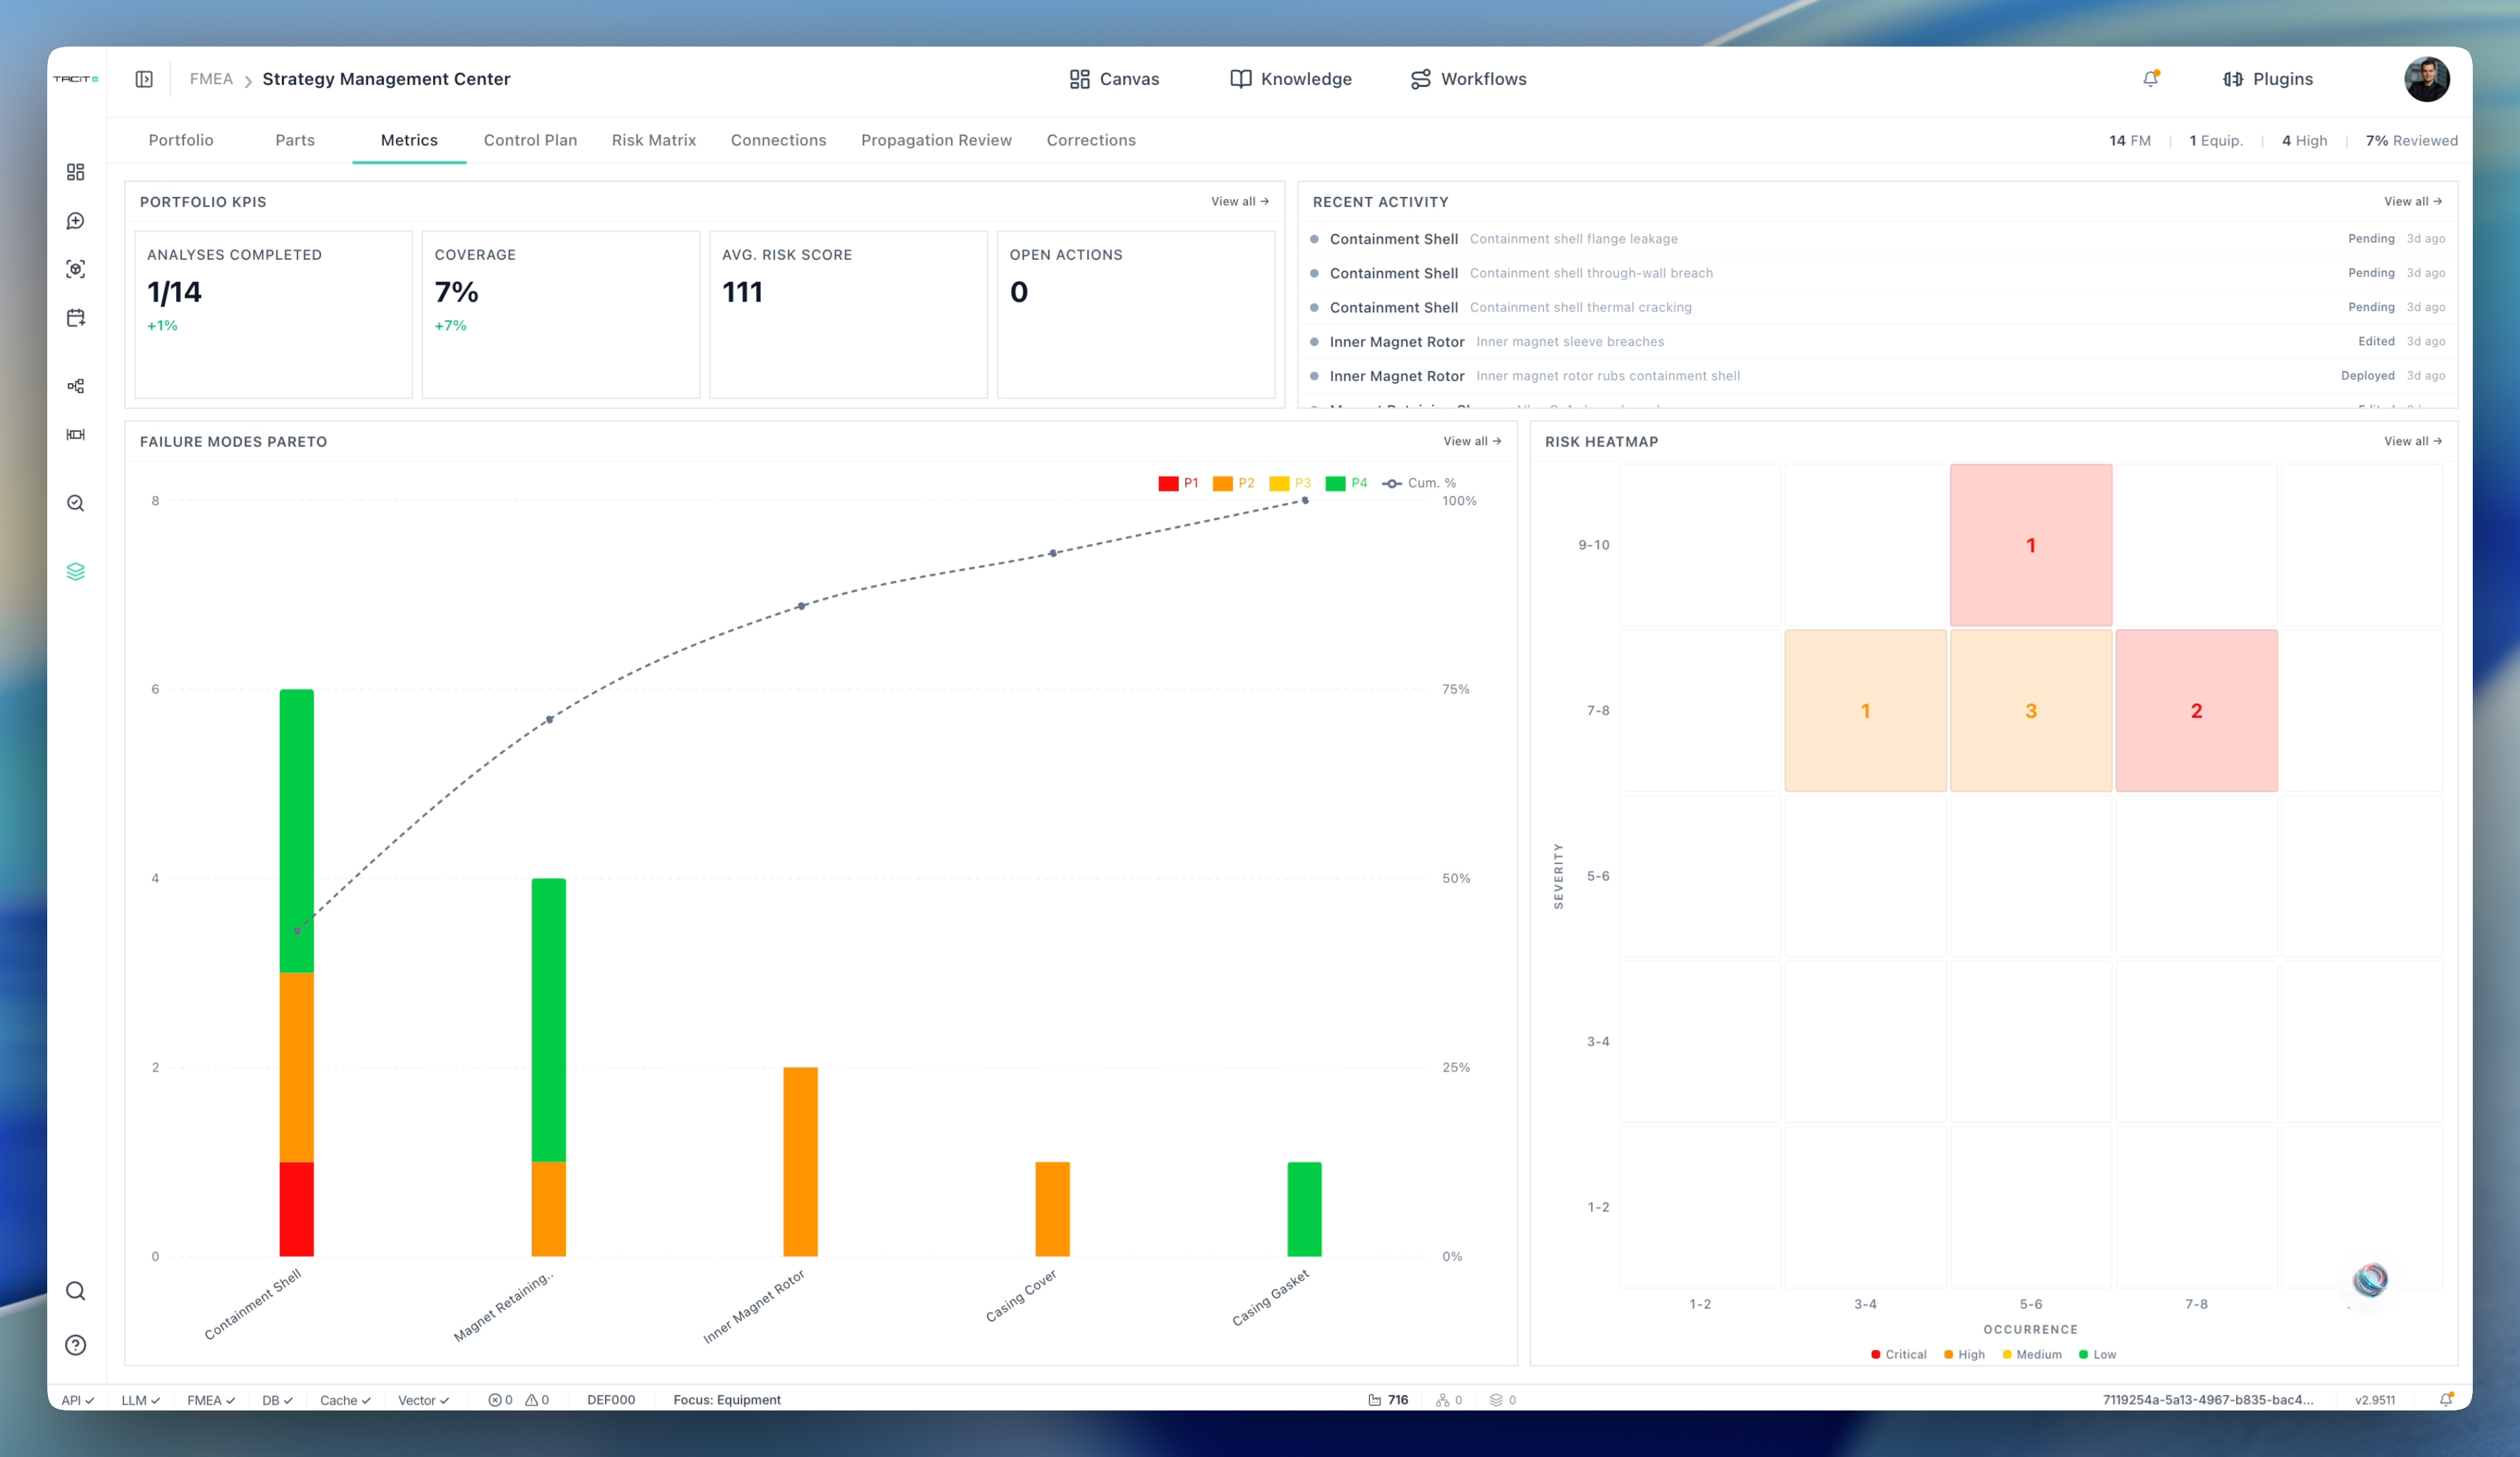Viewport: 2520px width, 1457px height.
Task: Switch to the Connections tab
Action: tap(778, 140)
